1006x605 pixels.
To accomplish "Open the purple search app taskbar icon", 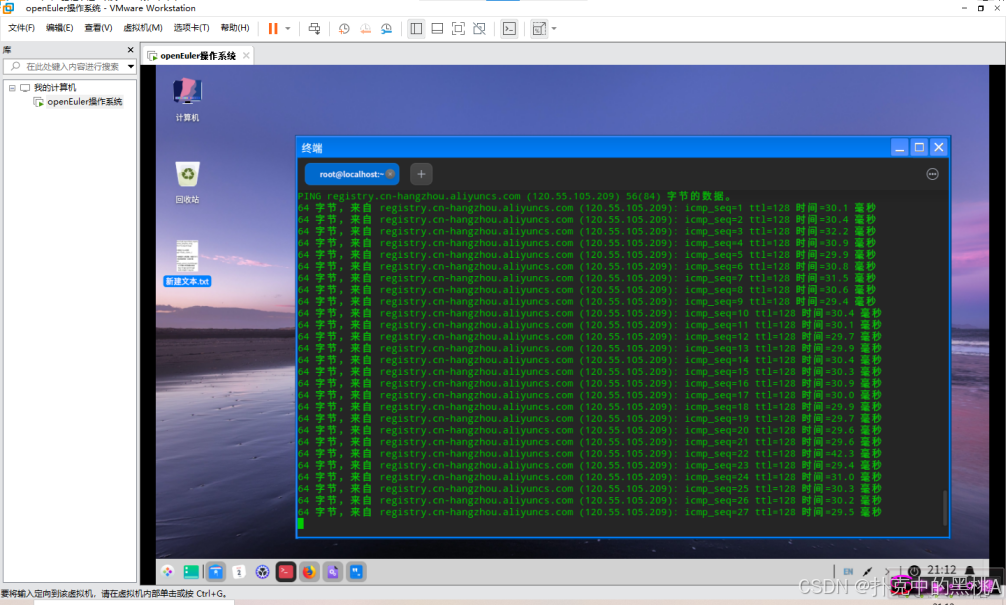I will 333,572.
